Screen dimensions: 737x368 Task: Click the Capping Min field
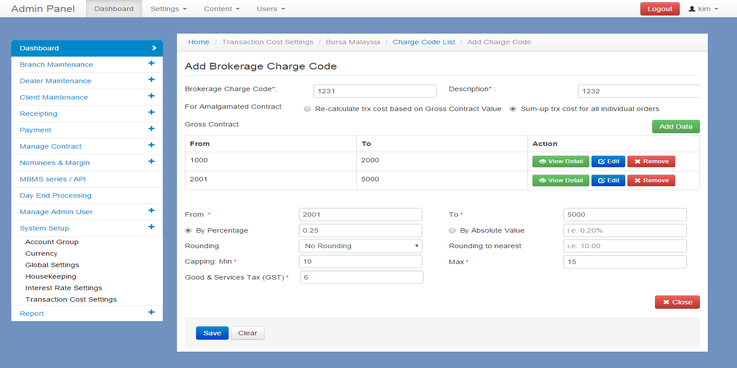click(361, 262)
